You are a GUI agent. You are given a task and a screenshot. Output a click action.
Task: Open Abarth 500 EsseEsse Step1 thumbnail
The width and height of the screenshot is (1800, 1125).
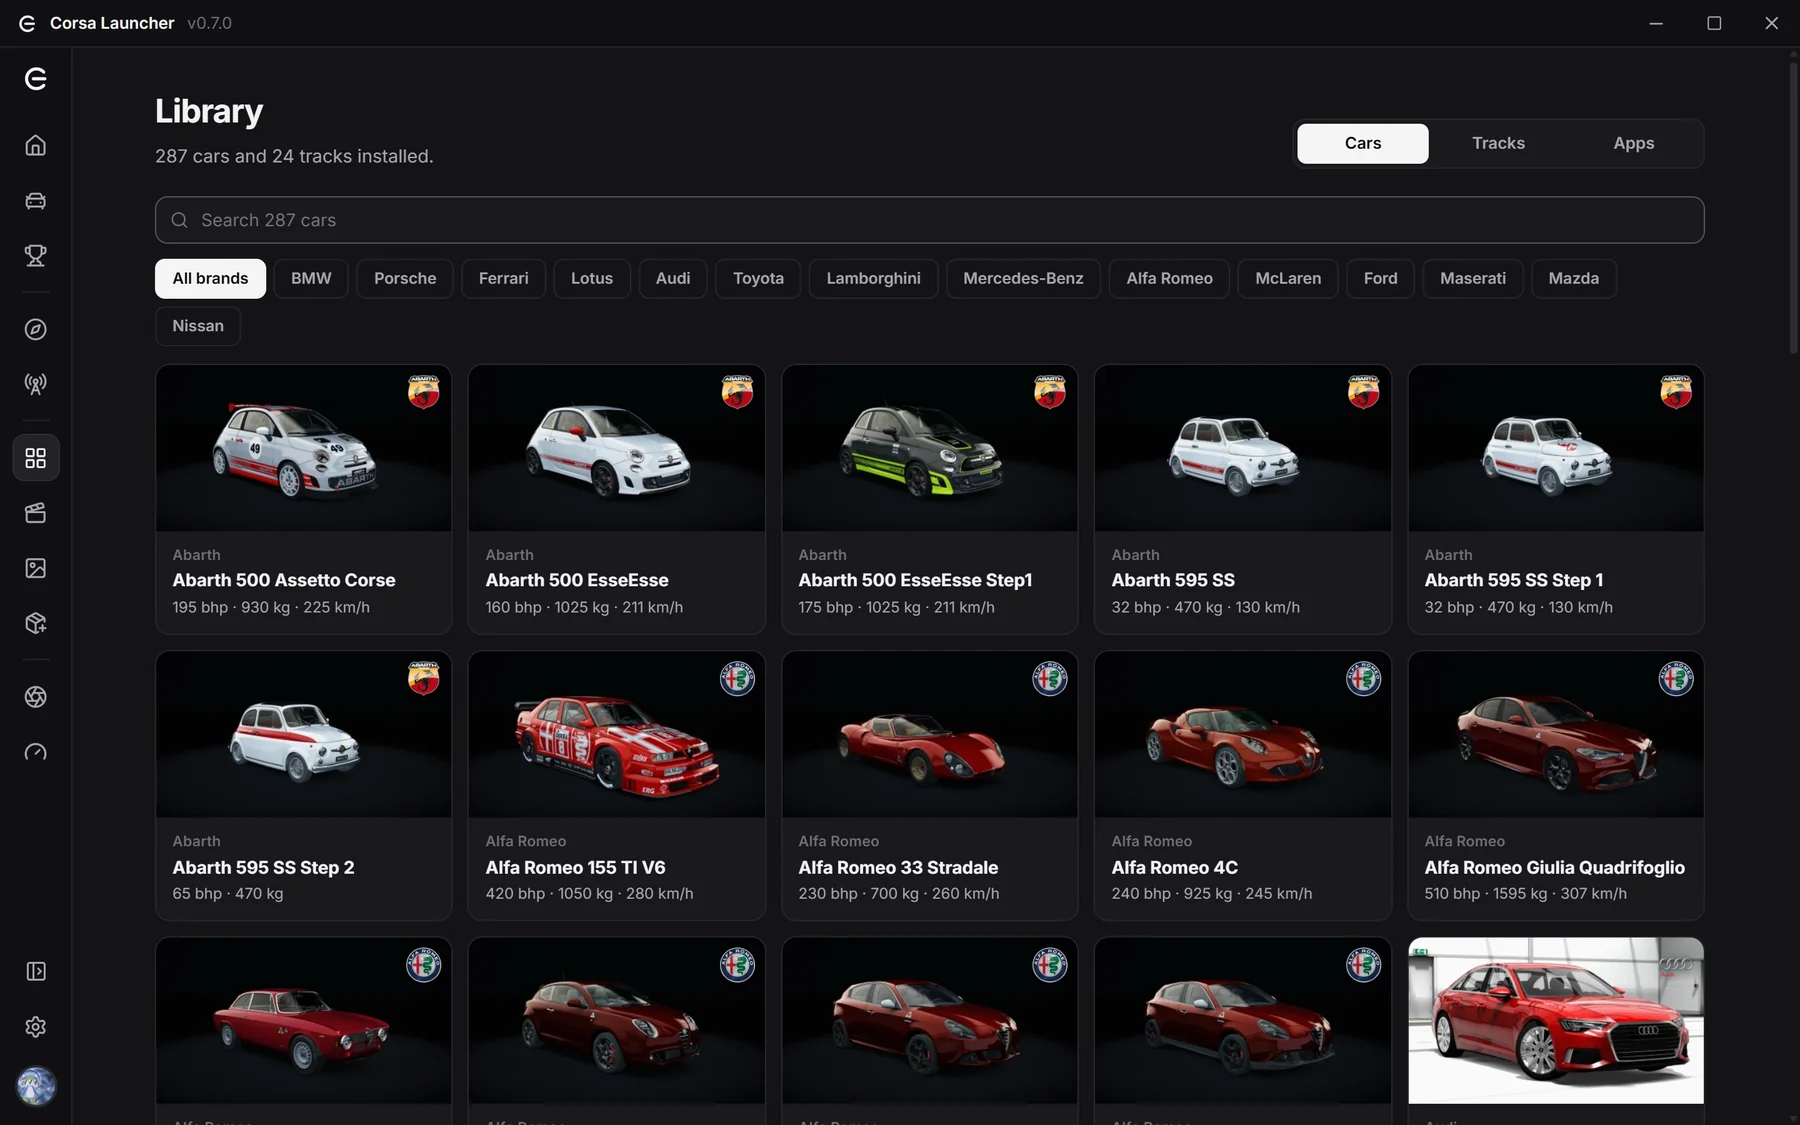(929, 448)
